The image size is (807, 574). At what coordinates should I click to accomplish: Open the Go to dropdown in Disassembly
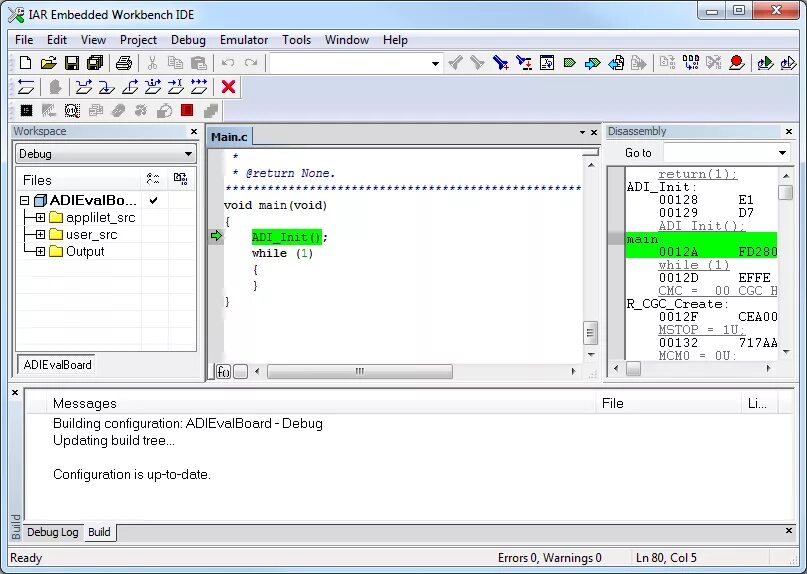pos(782,153)
